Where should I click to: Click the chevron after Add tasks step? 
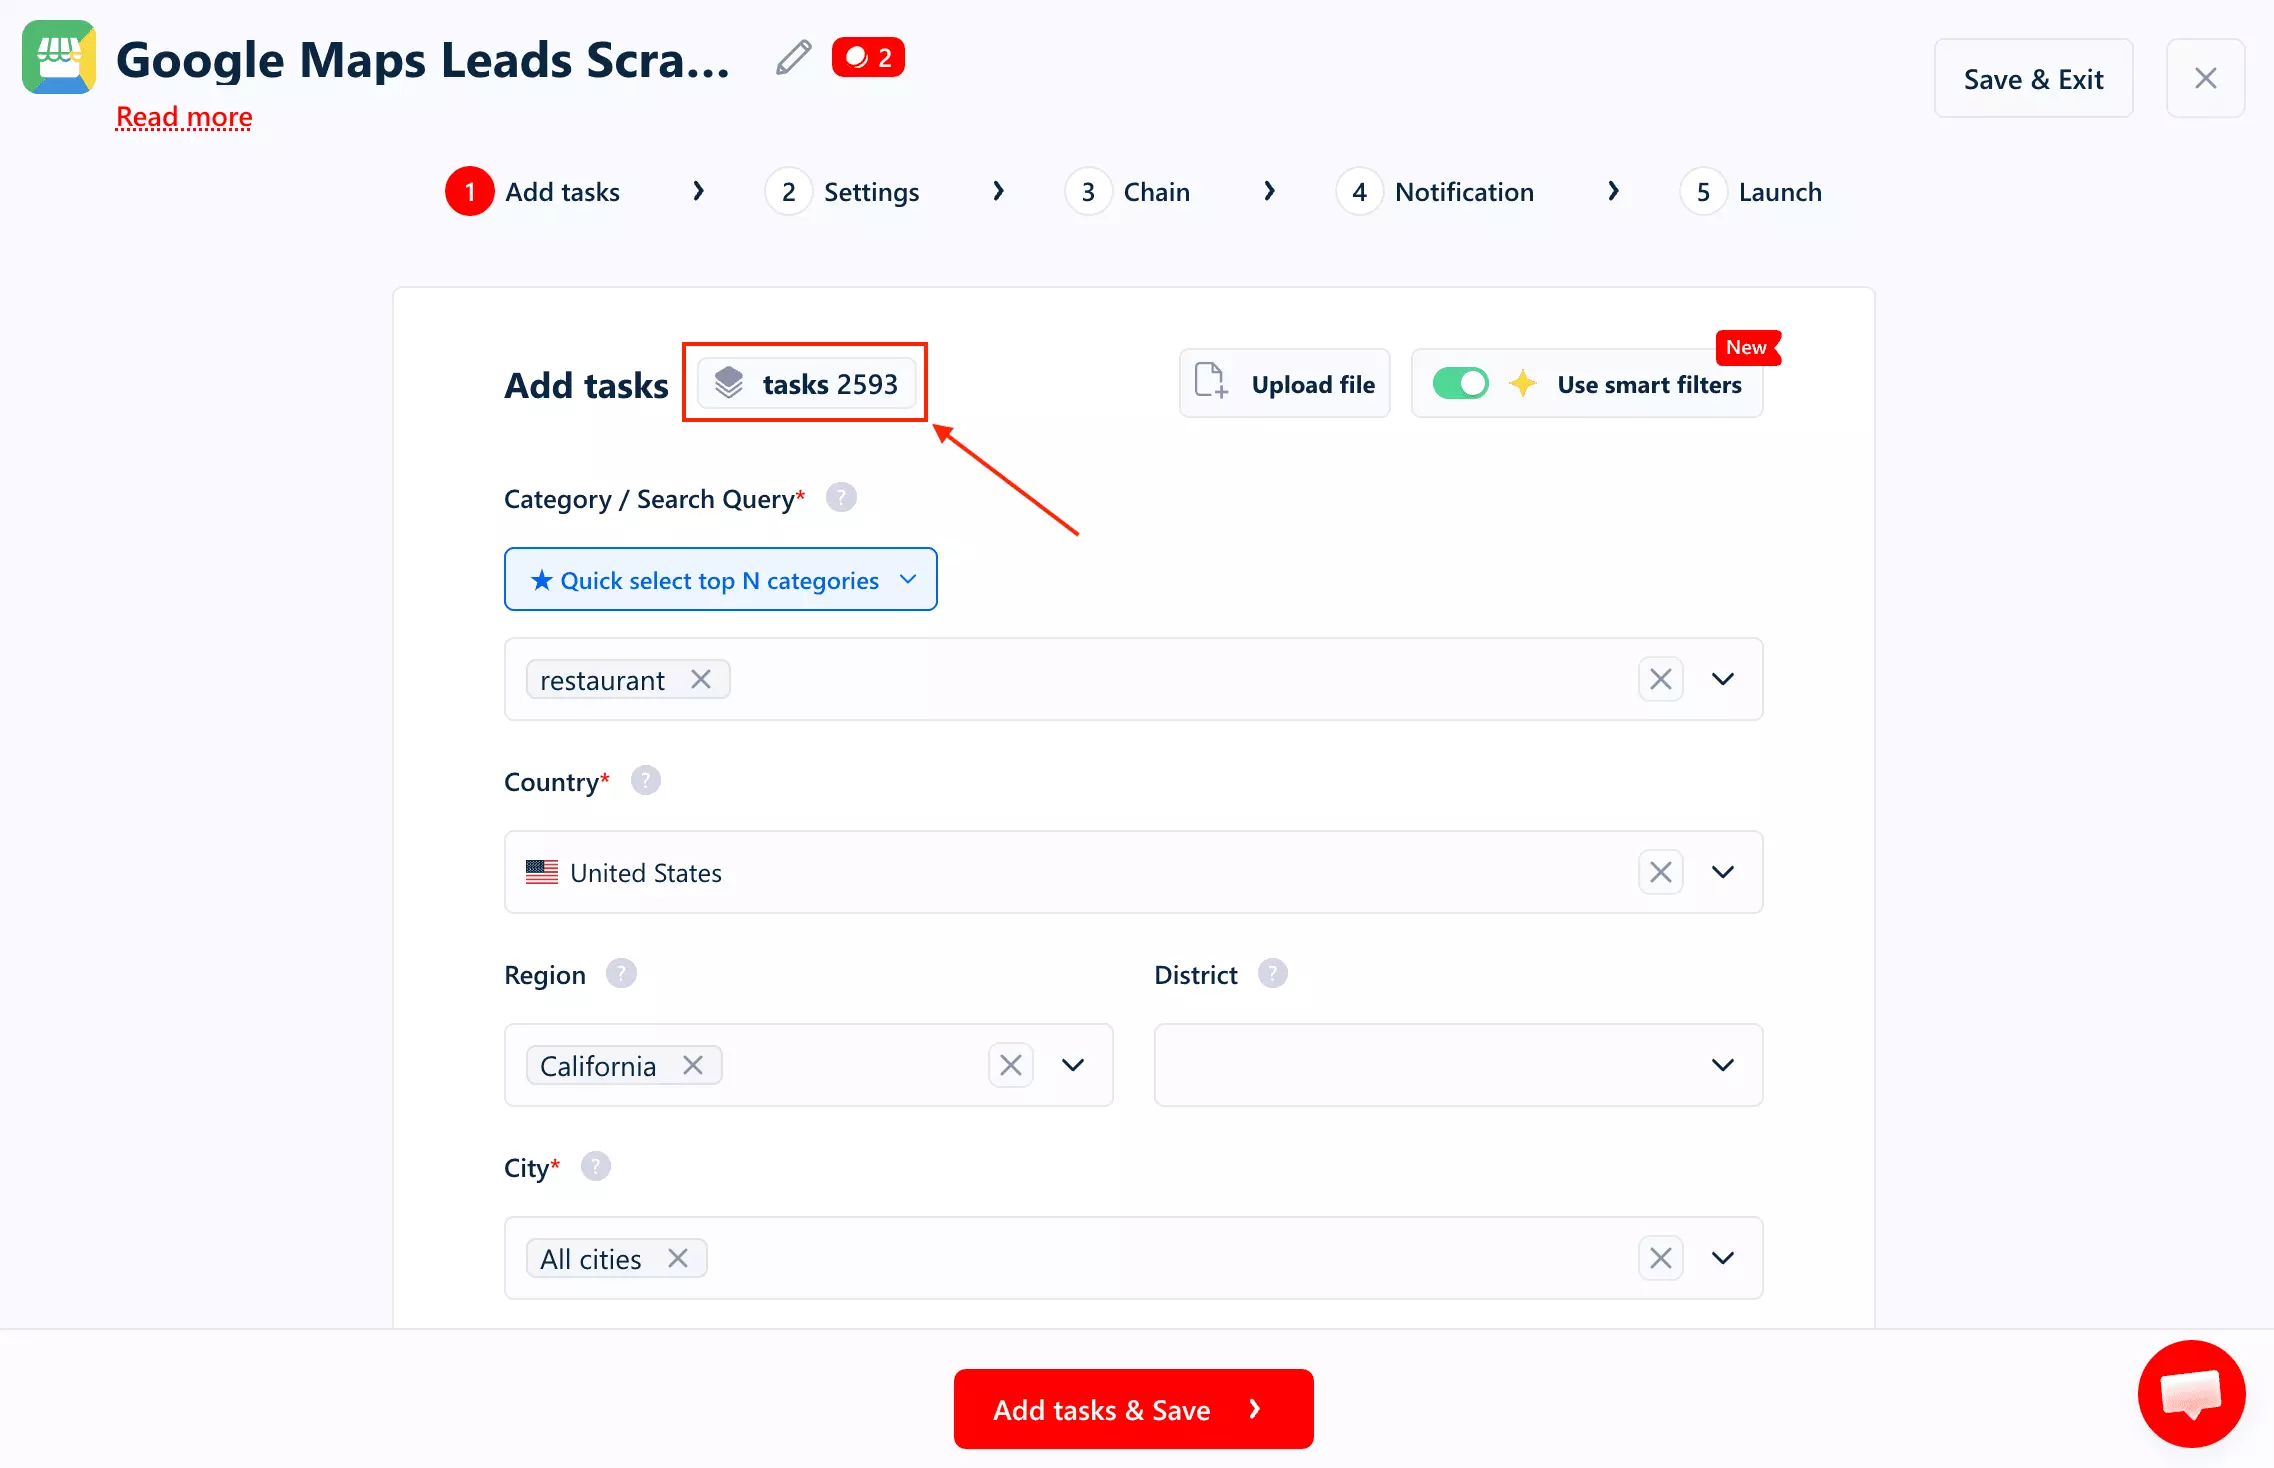(x=699, y=191)
